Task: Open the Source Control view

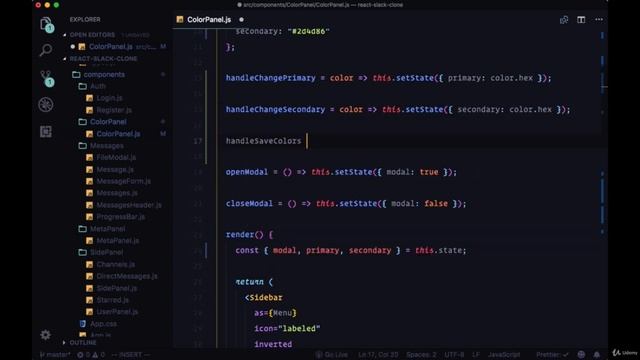Action: [x=46, y=78]
